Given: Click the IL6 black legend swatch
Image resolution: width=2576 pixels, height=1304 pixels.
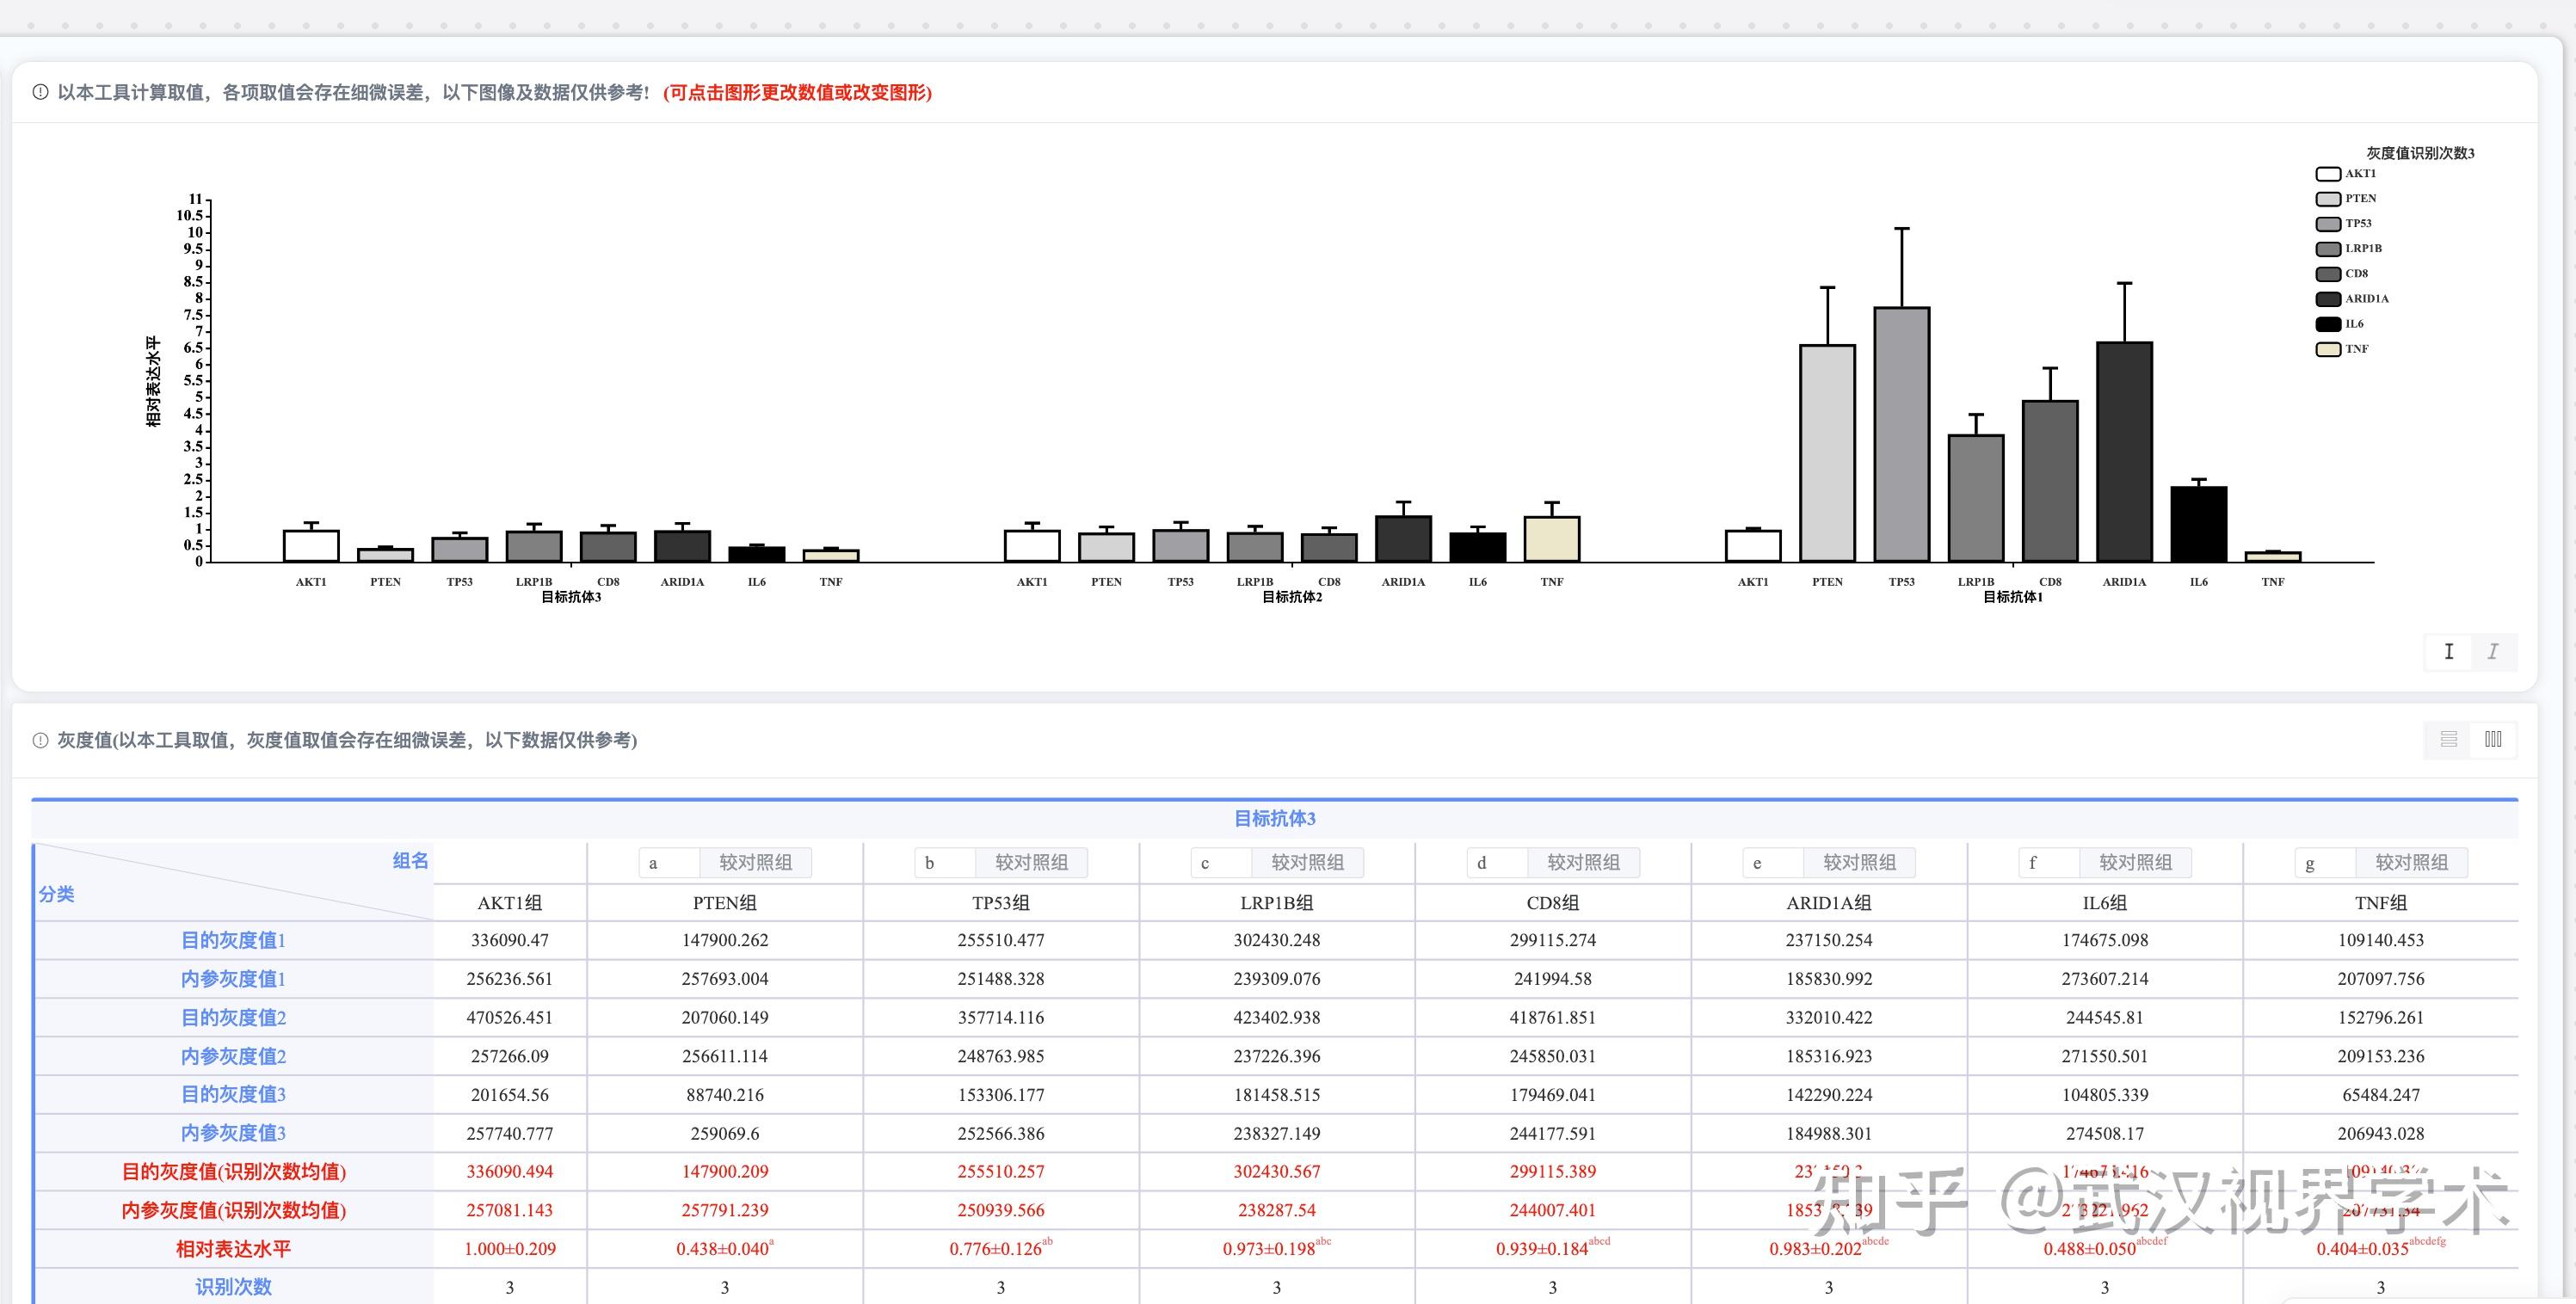Looking at the screenshot, I should pyautogui.click(x=2328, y=324).
